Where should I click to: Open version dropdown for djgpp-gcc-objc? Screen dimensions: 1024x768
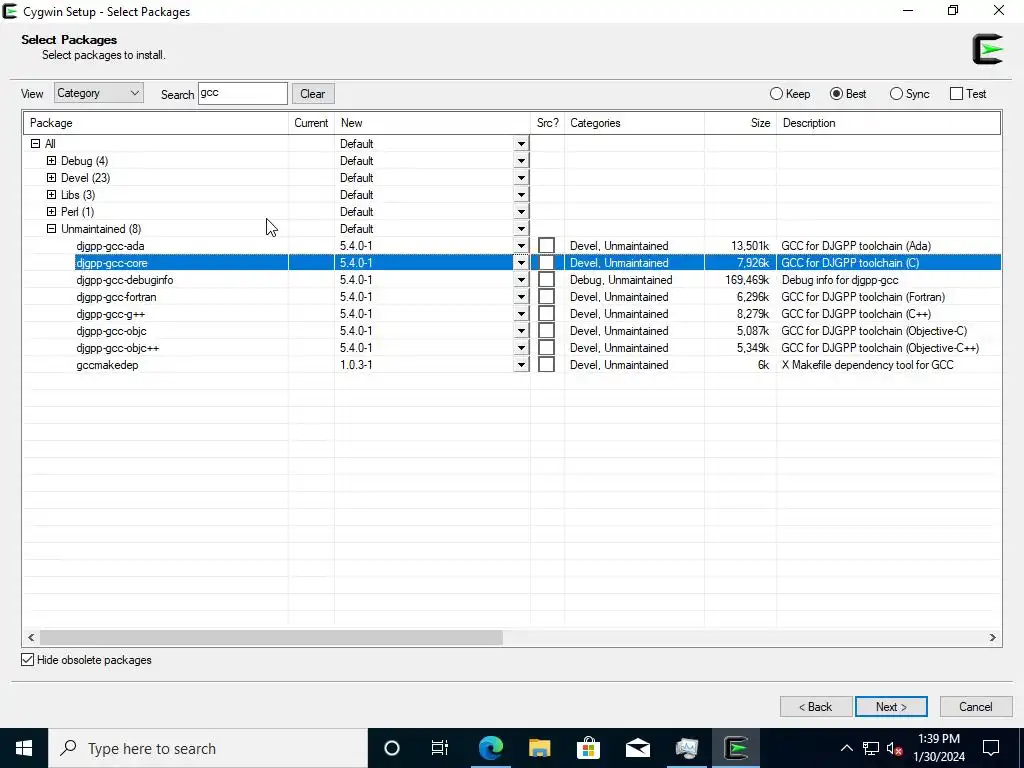click(521, 330)
